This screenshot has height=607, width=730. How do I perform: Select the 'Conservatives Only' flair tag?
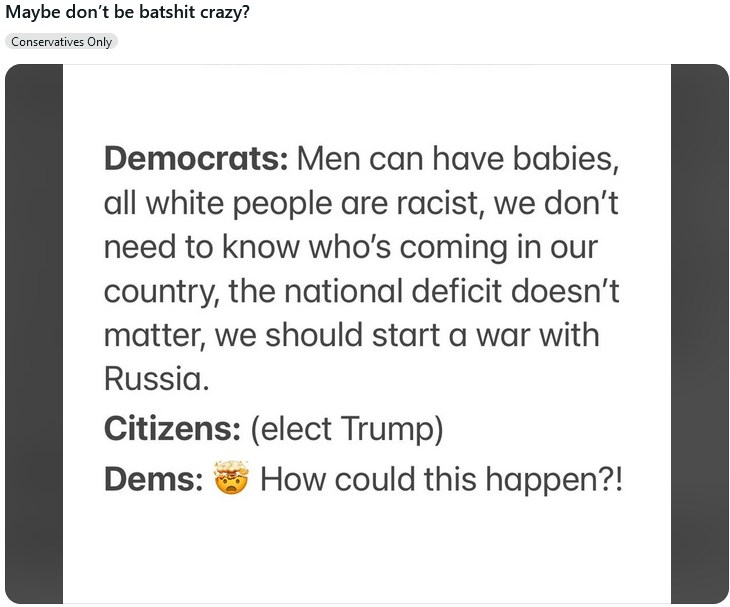tap(61, 42)
